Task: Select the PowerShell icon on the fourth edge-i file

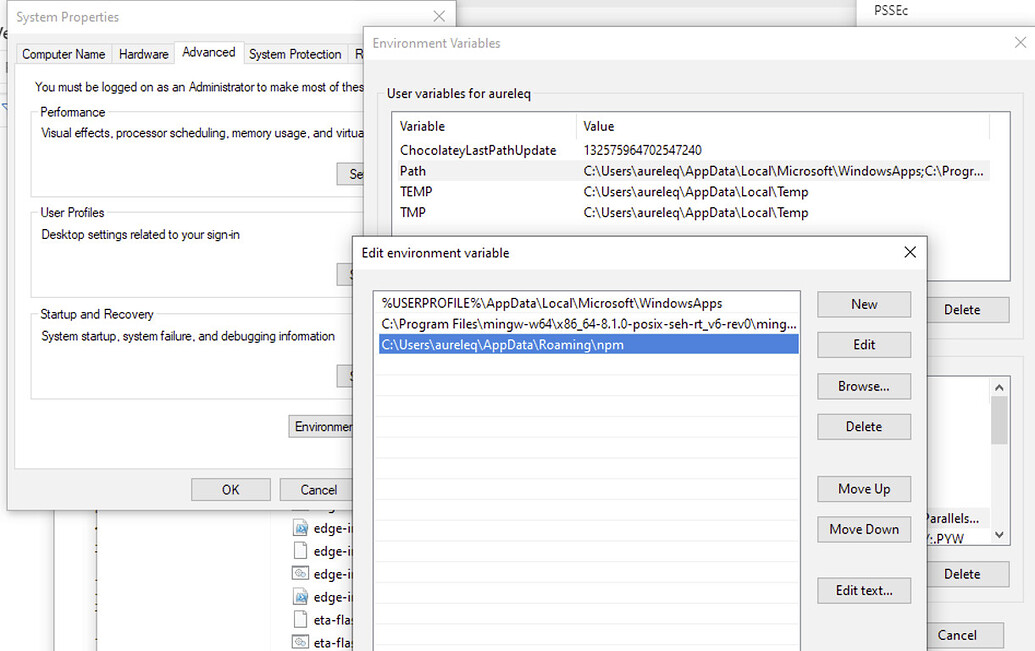Action: [x=302, y=596]
